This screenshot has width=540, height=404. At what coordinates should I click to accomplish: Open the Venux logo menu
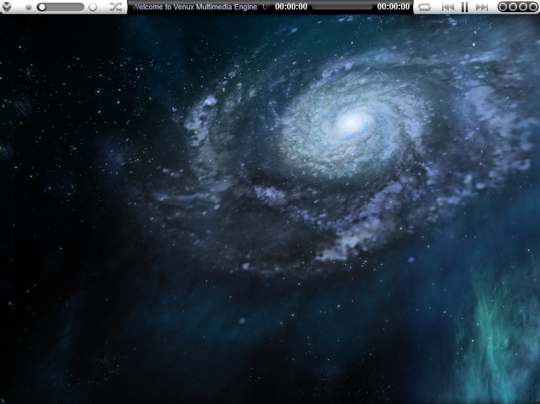click(x=7, y=7)
